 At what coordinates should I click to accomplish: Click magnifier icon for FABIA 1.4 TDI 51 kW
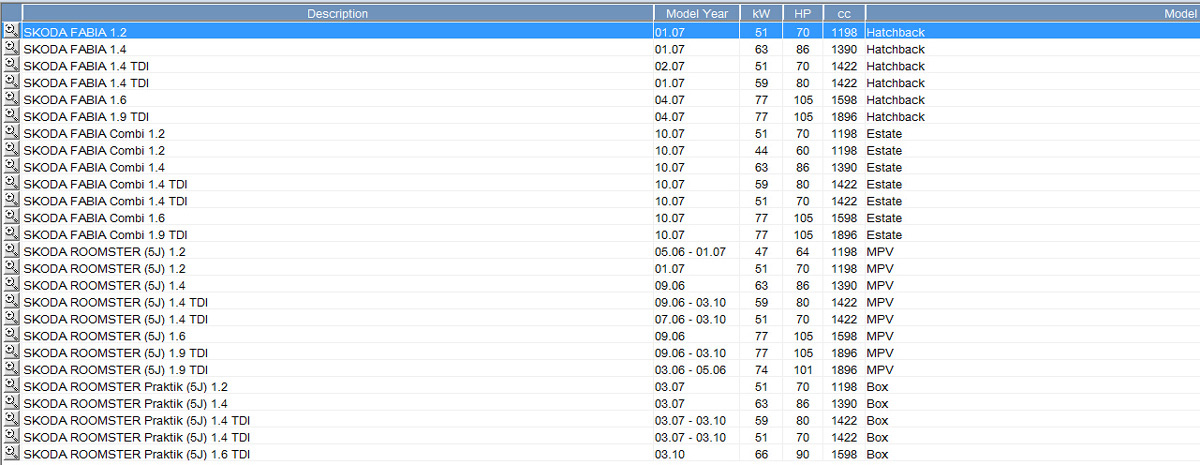(10, 66)
